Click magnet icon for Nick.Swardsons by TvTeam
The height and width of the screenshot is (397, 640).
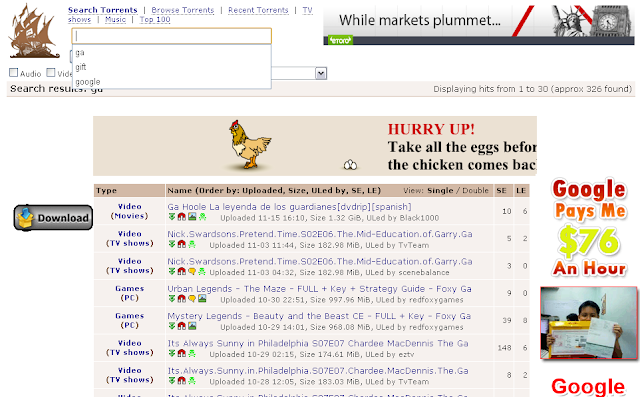tap(182, 244)
